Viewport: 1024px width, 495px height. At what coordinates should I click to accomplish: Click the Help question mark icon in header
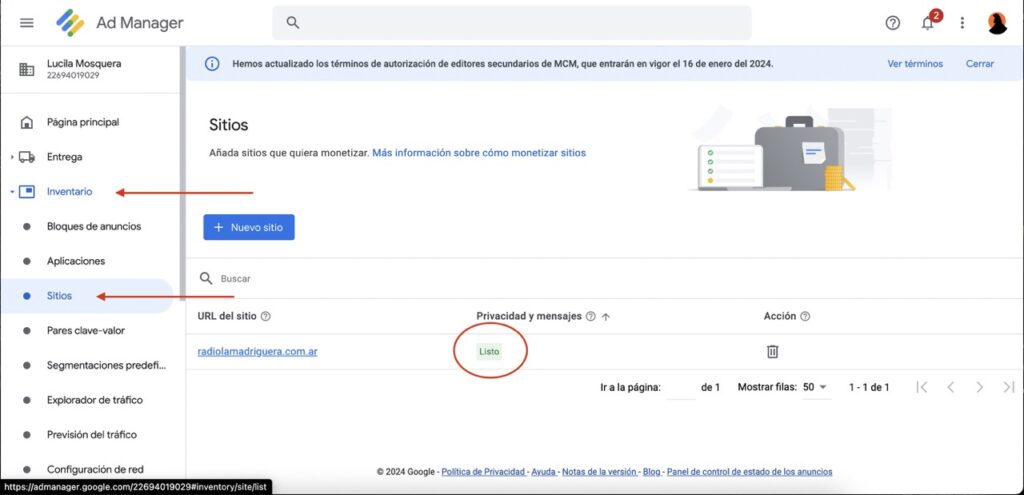[892, 23]
